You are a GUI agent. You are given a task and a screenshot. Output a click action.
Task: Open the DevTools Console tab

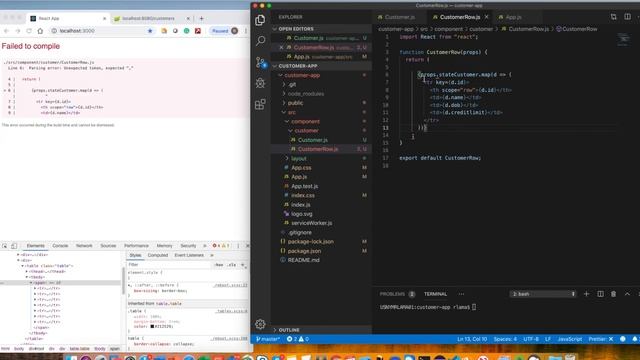(60, 246)
